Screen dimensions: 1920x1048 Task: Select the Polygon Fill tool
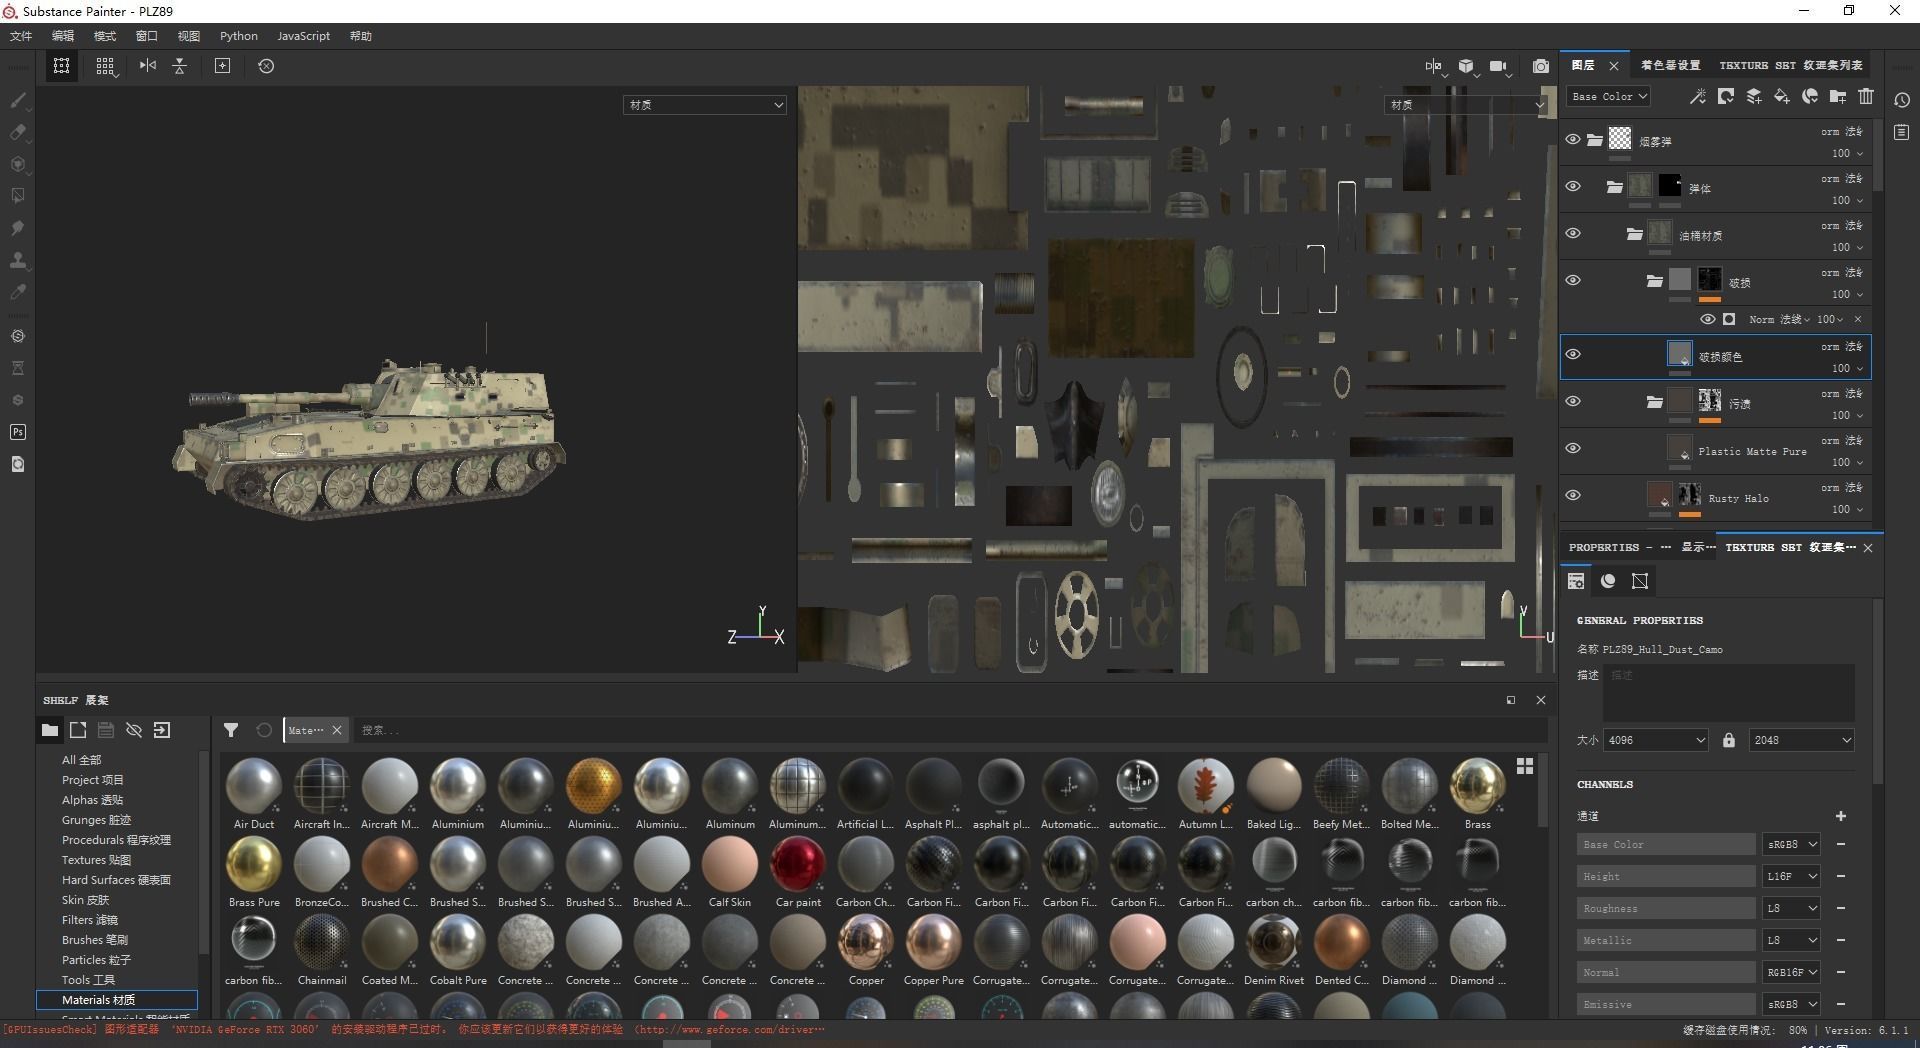click(17, 196)
